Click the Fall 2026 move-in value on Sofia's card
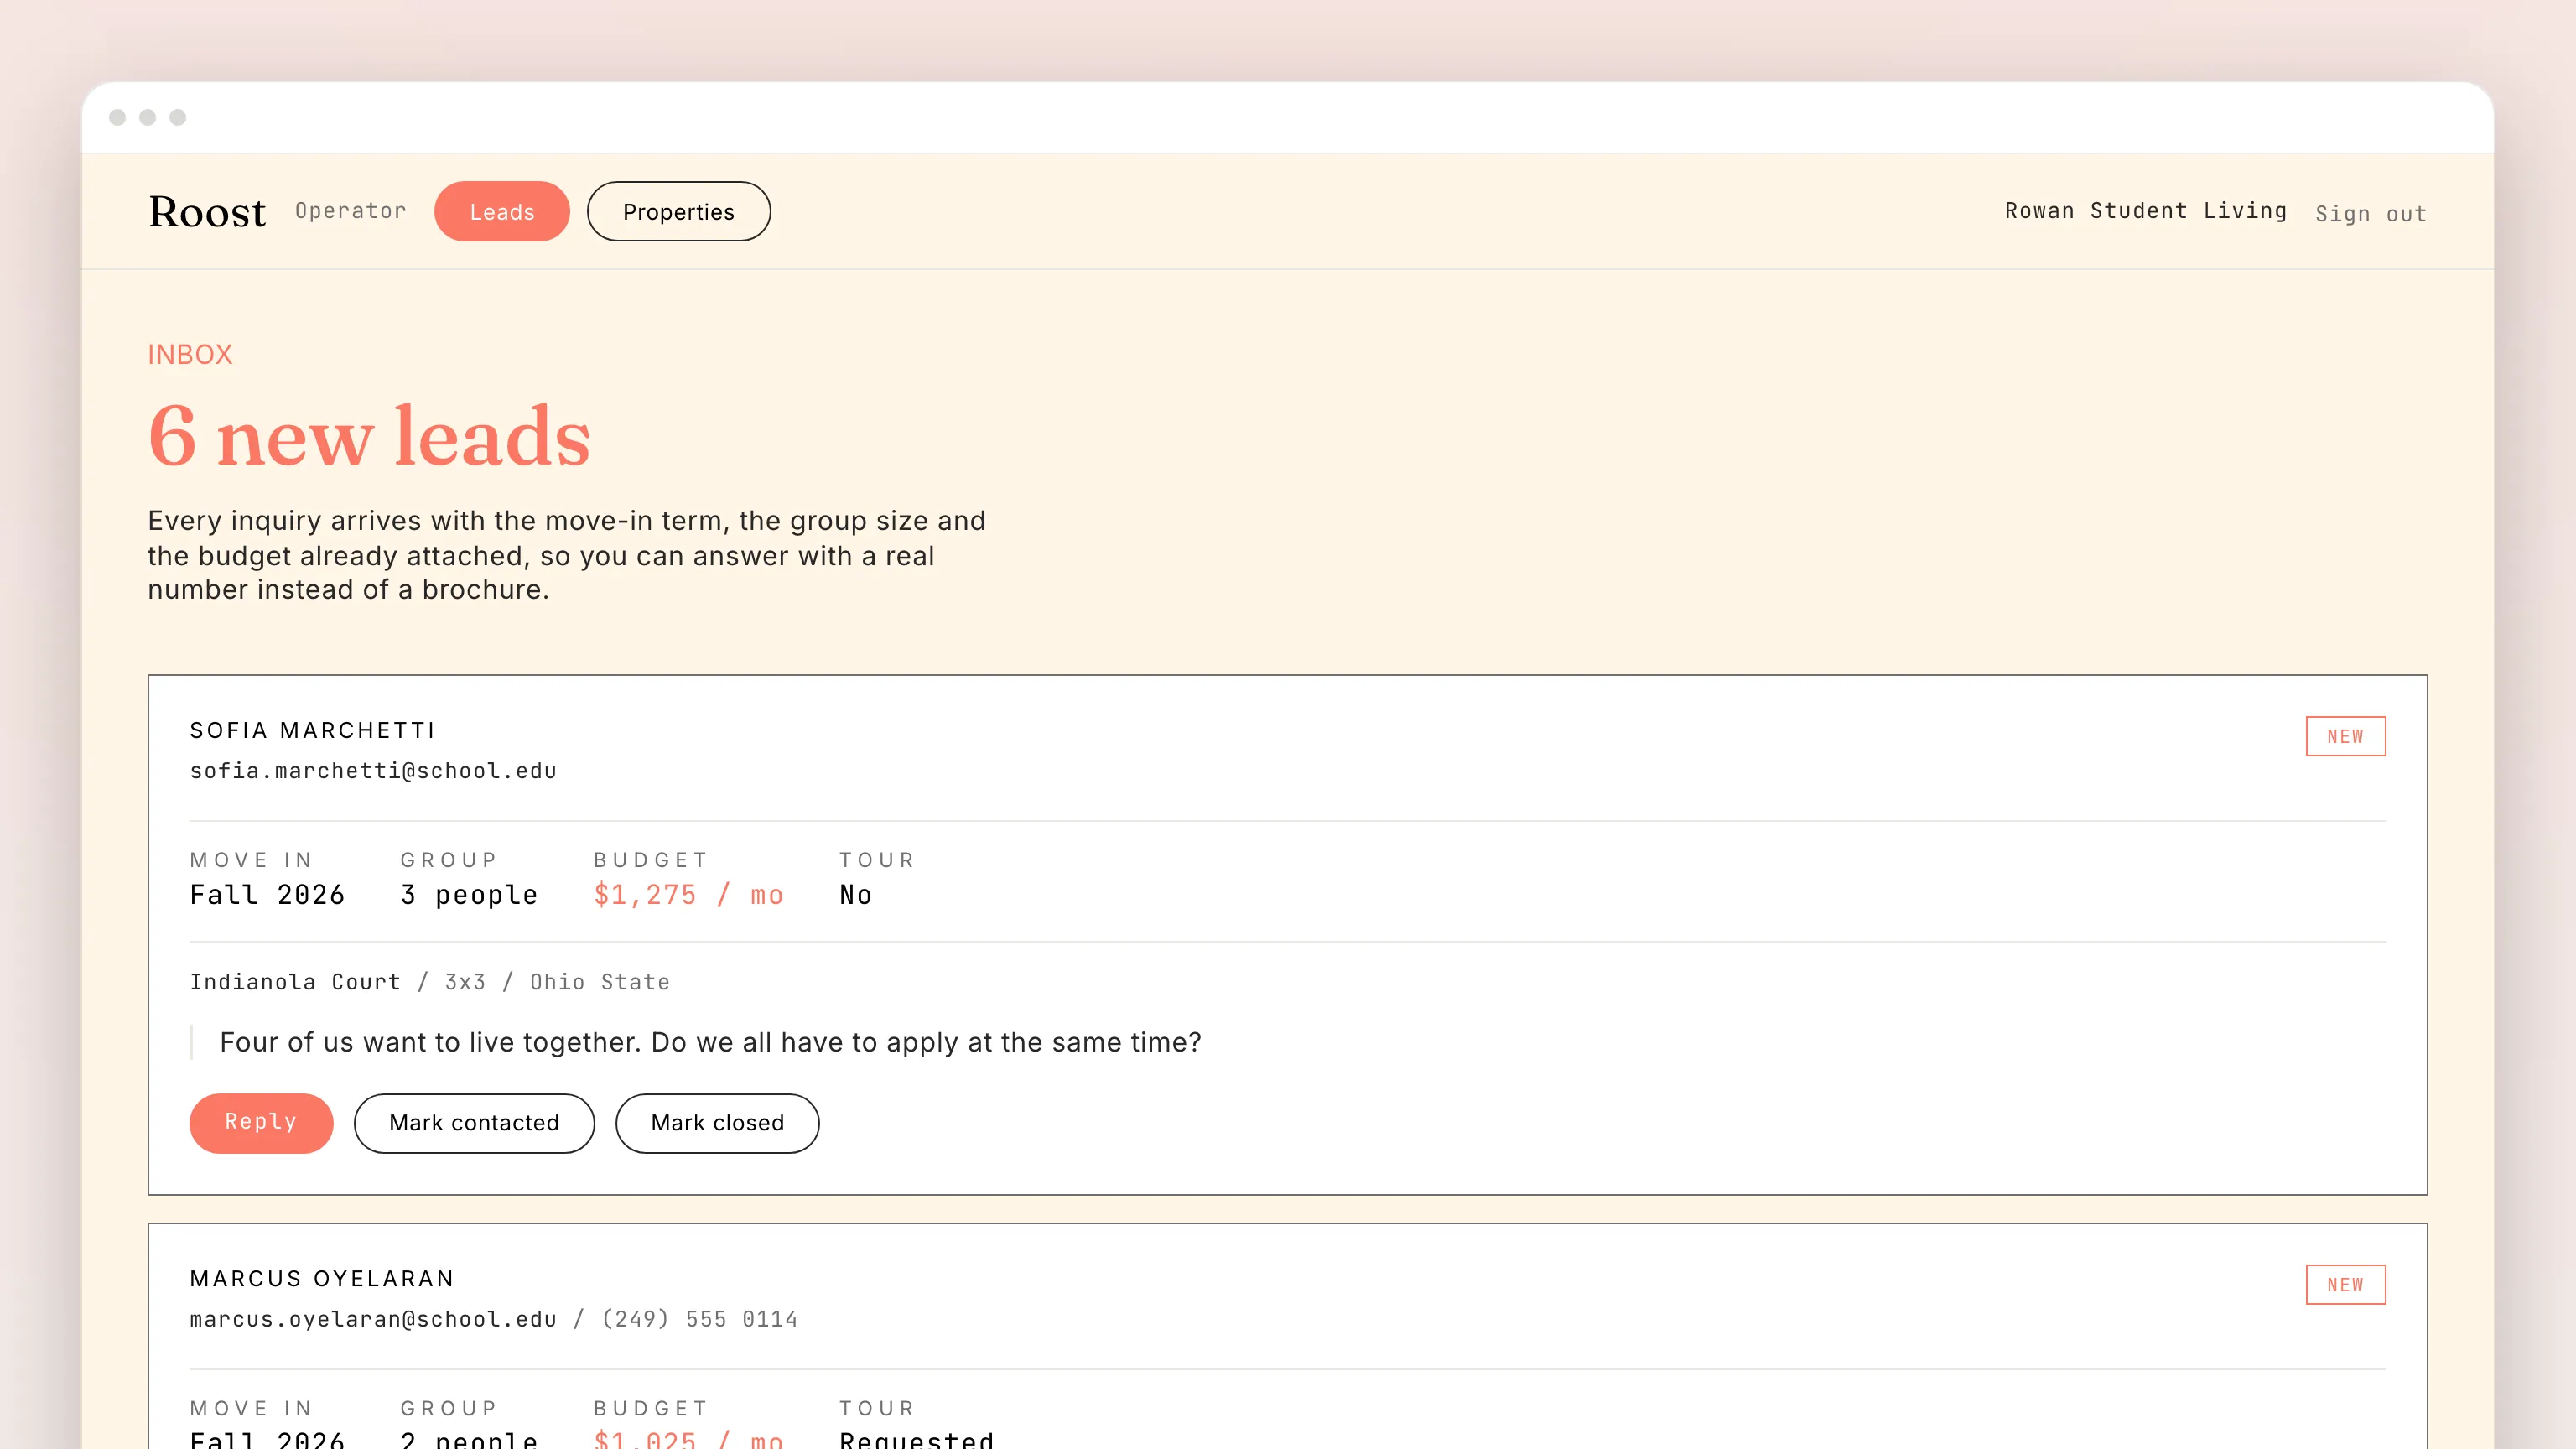Image resolution: width=2576 pixels, height=1449 pixels. 267,895
